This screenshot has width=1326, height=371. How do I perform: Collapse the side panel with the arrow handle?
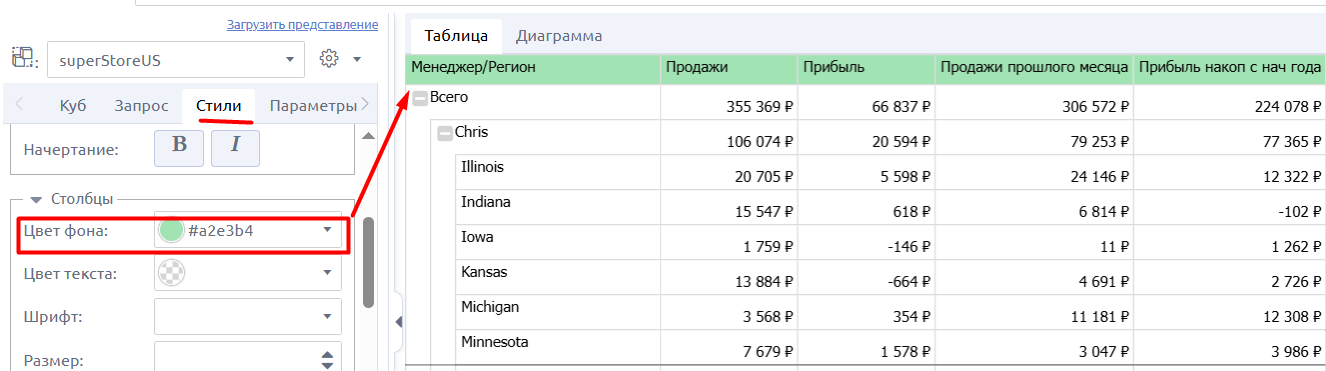(398, 321)
